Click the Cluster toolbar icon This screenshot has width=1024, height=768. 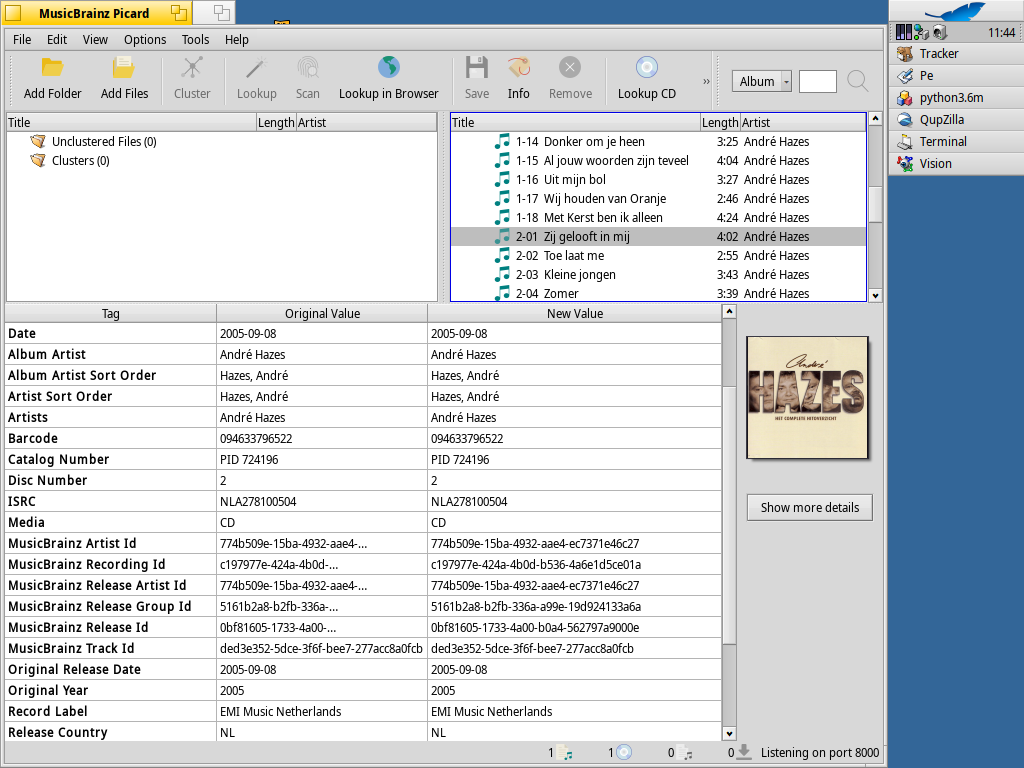pyautogui.click(x=192, y=68)
